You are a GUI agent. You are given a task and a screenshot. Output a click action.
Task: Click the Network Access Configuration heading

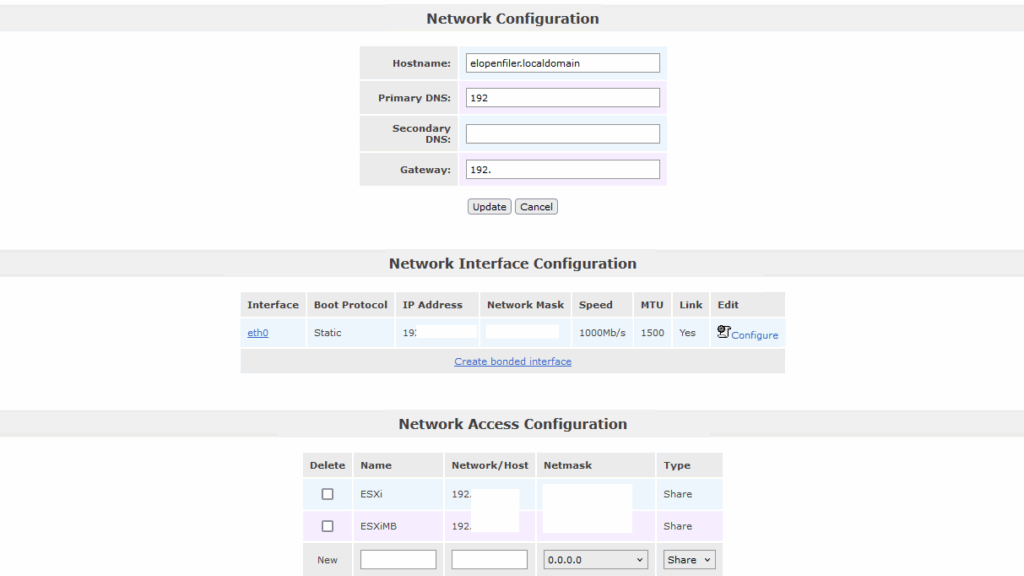click(512, 424)
